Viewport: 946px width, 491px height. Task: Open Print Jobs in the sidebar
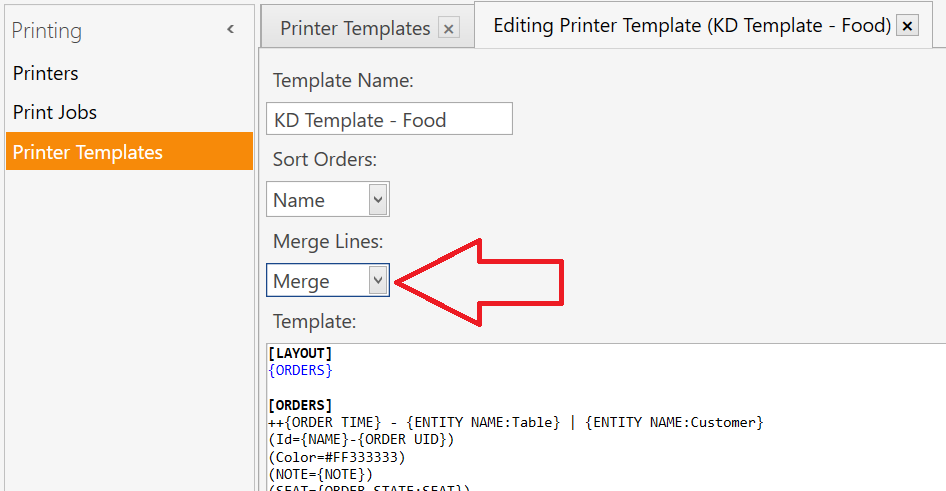[x=55, y=112]
